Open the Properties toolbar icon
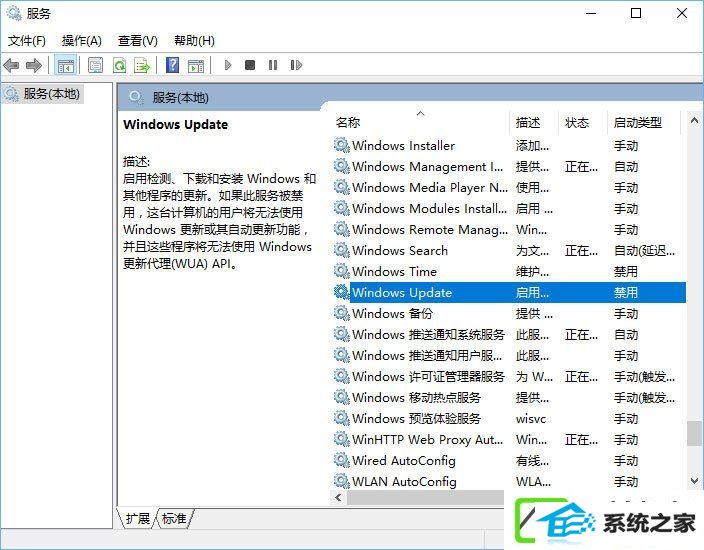Viewport: 704px width, 550px height. (95, 66)
